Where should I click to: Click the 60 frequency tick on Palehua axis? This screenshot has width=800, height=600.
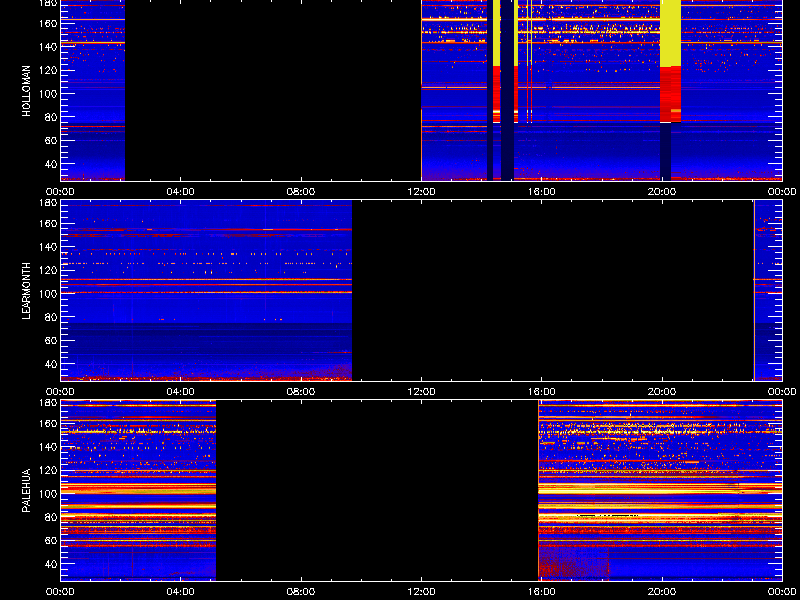click(50, 541)
